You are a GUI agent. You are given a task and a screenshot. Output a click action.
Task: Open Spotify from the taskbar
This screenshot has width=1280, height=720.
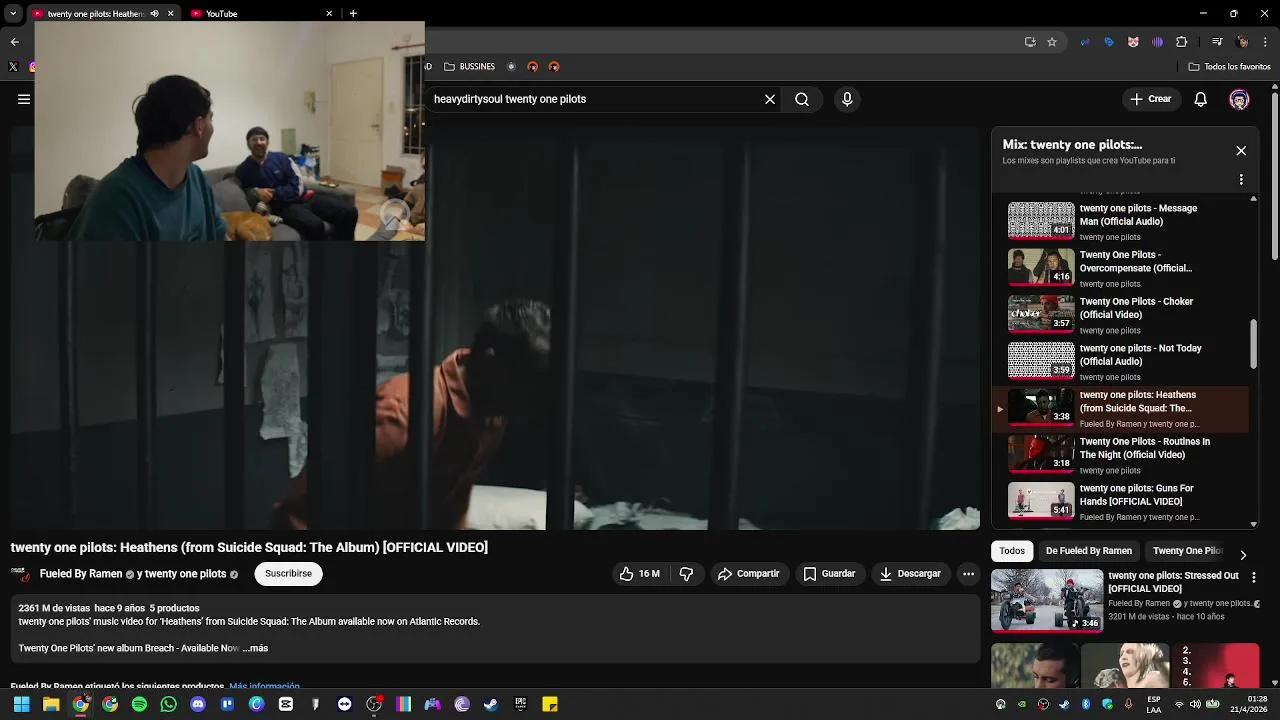[x=139, y=704]
